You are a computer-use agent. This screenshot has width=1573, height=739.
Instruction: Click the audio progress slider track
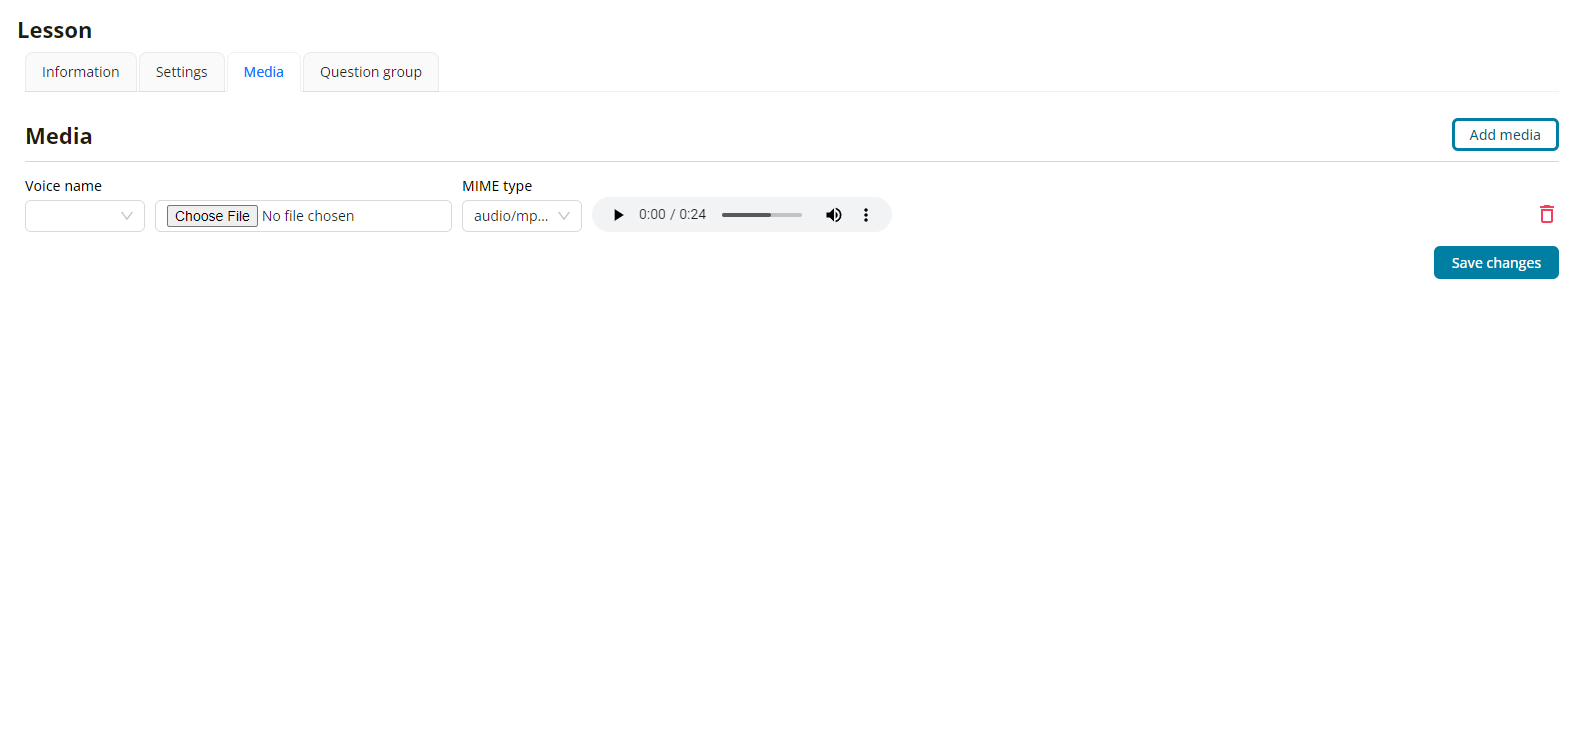click(x=761, y=215)
